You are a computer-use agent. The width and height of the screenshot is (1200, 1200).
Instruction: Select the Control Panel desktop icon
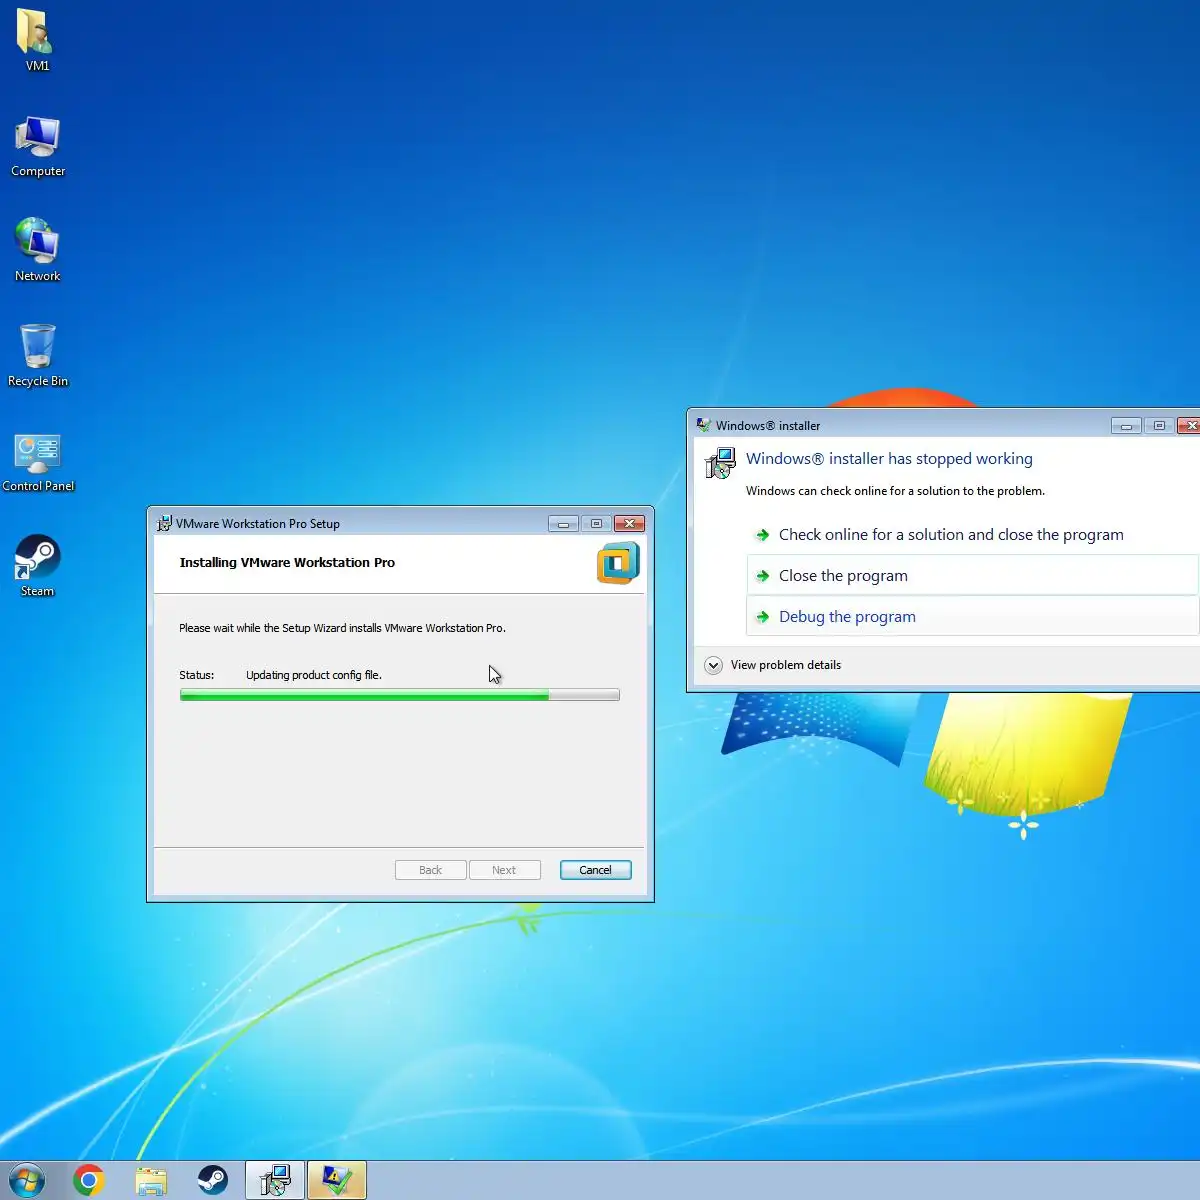click(x=38, y=462)
